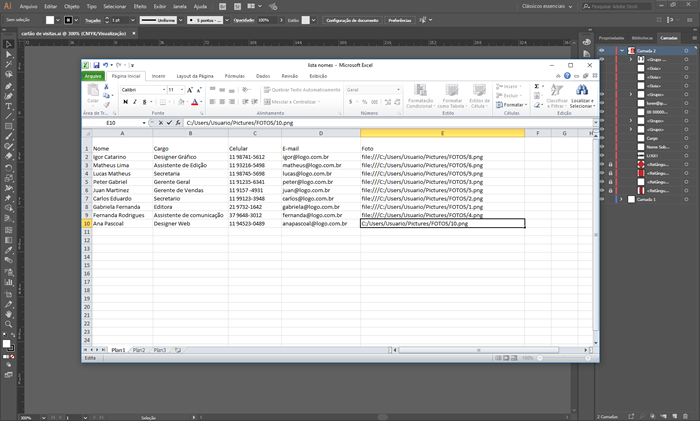This screenshot has width=700, height=421.
Task: Click the Increase Font Size icon
Action: [190, 90]
